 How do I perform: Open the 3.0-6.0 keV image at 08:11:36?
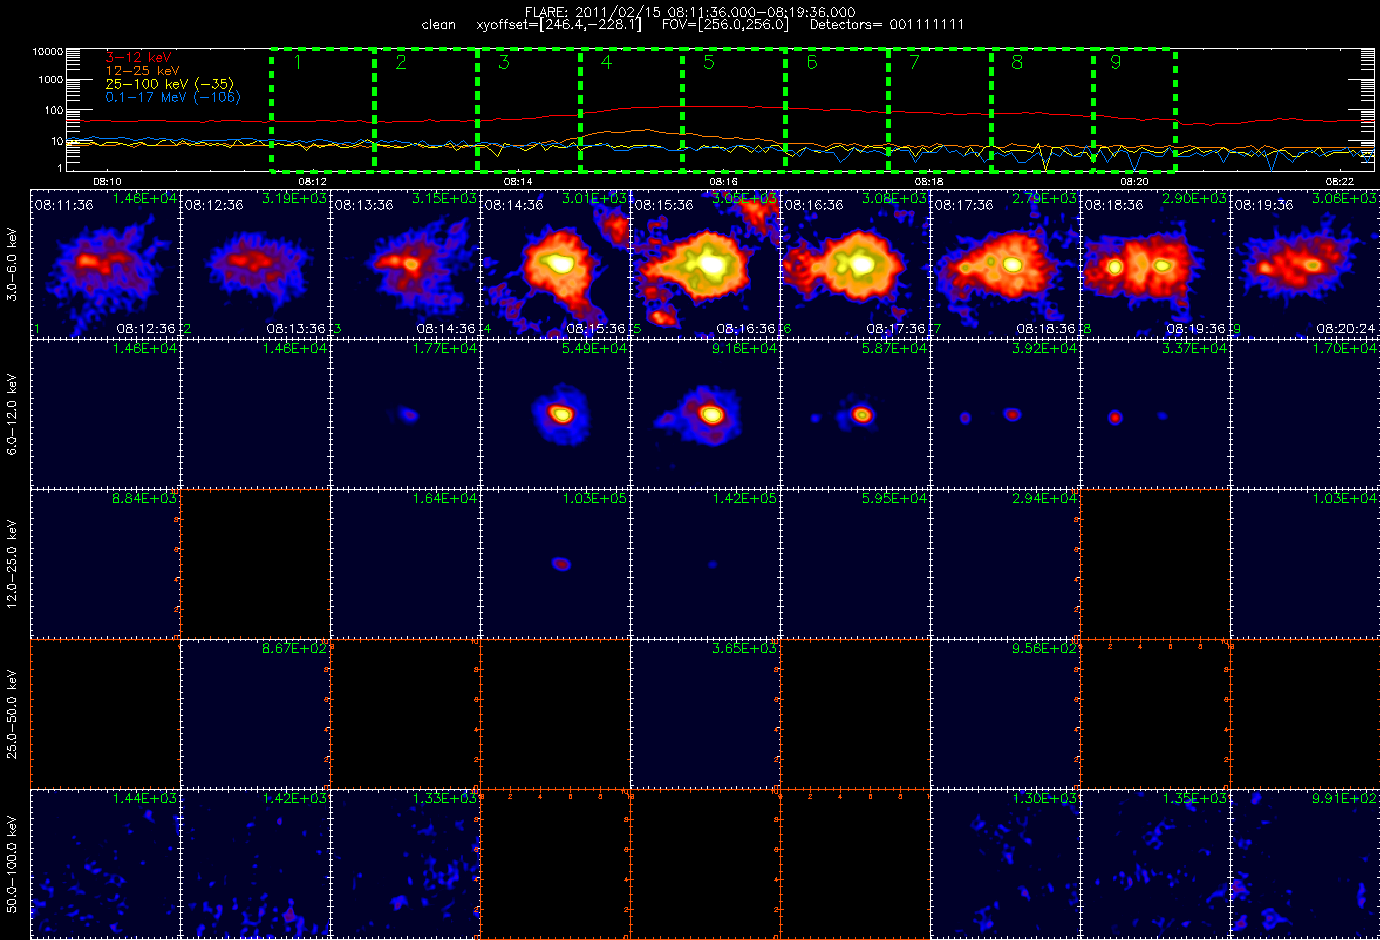click(x=105, y=263)
